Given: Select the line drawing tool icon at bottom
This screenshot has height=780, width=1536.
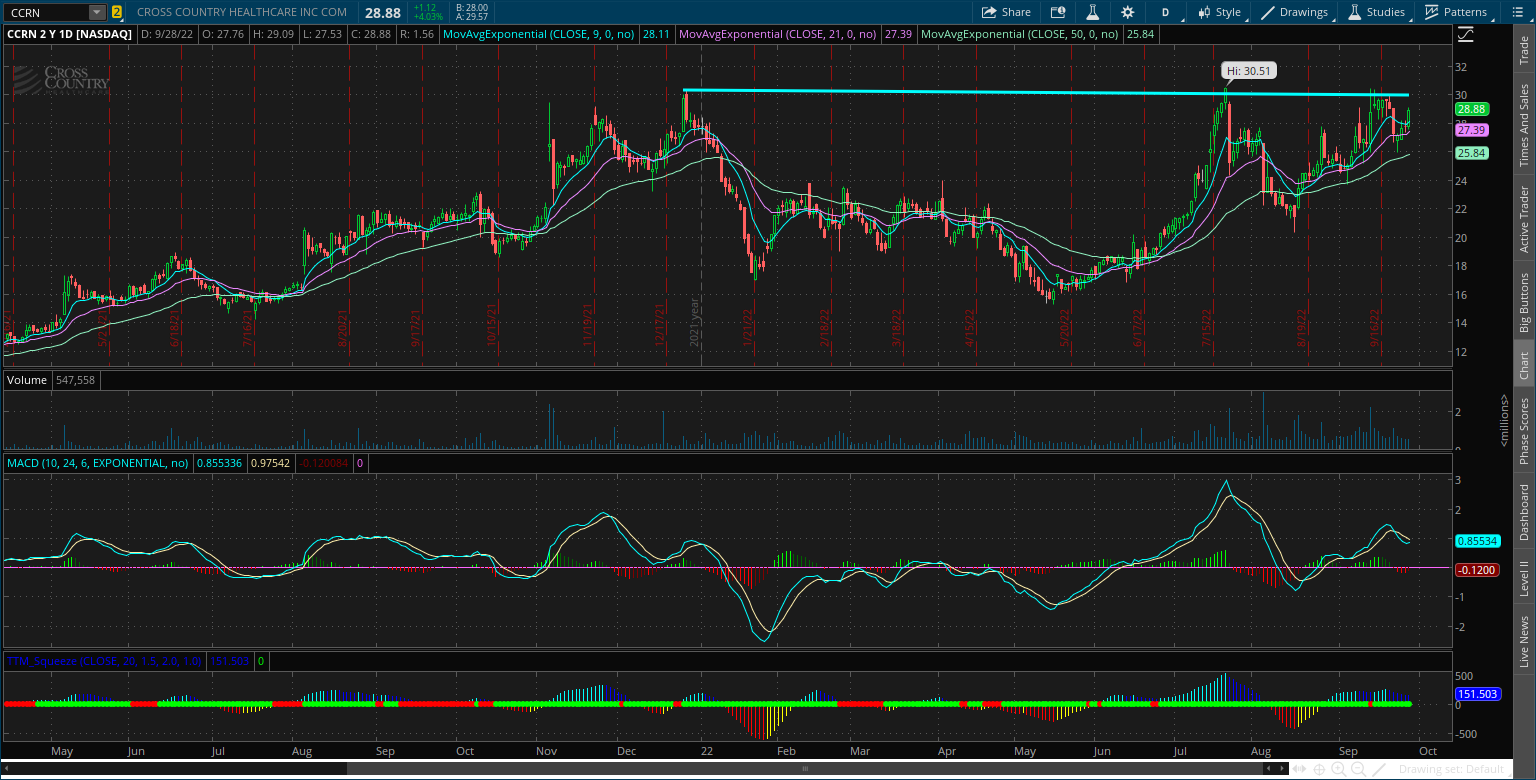Looking at the screenshot, I should coord(1379,769).
